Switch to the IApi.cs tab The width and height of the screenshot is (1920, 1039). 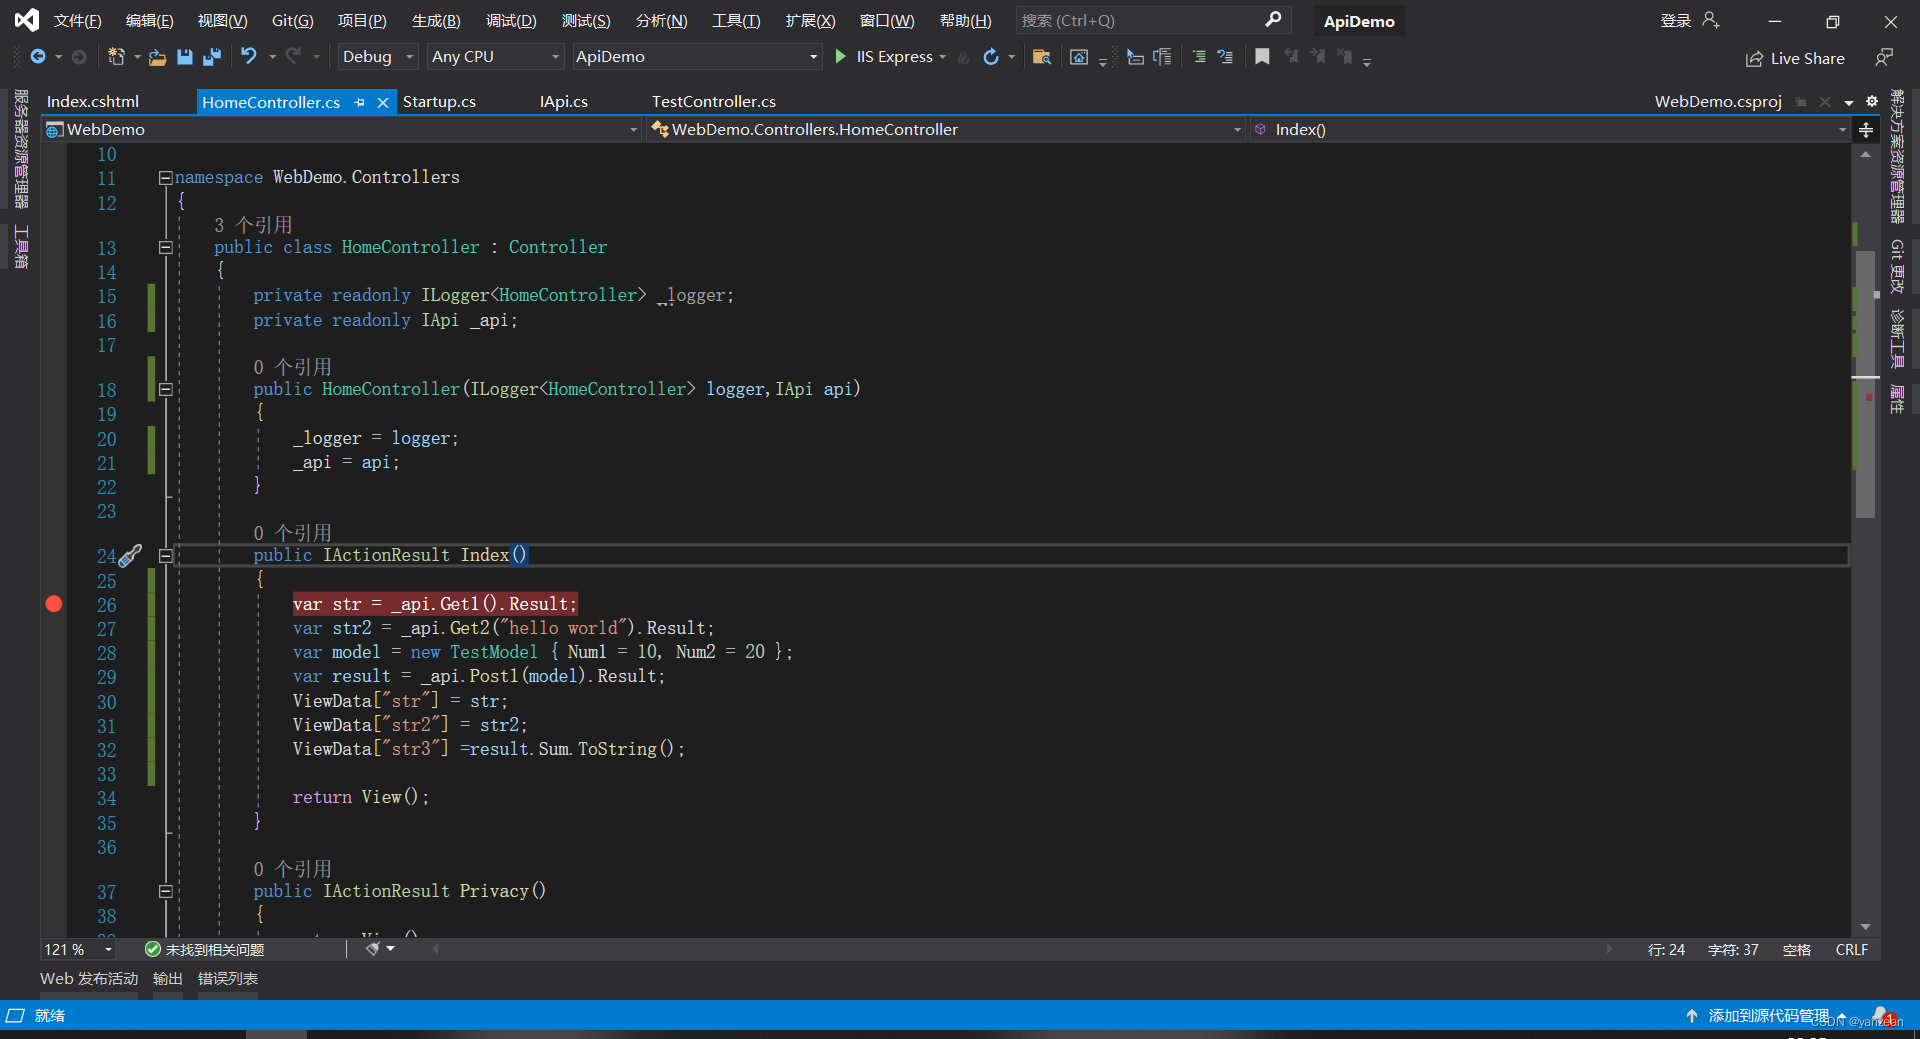click(x=564, y=102)
